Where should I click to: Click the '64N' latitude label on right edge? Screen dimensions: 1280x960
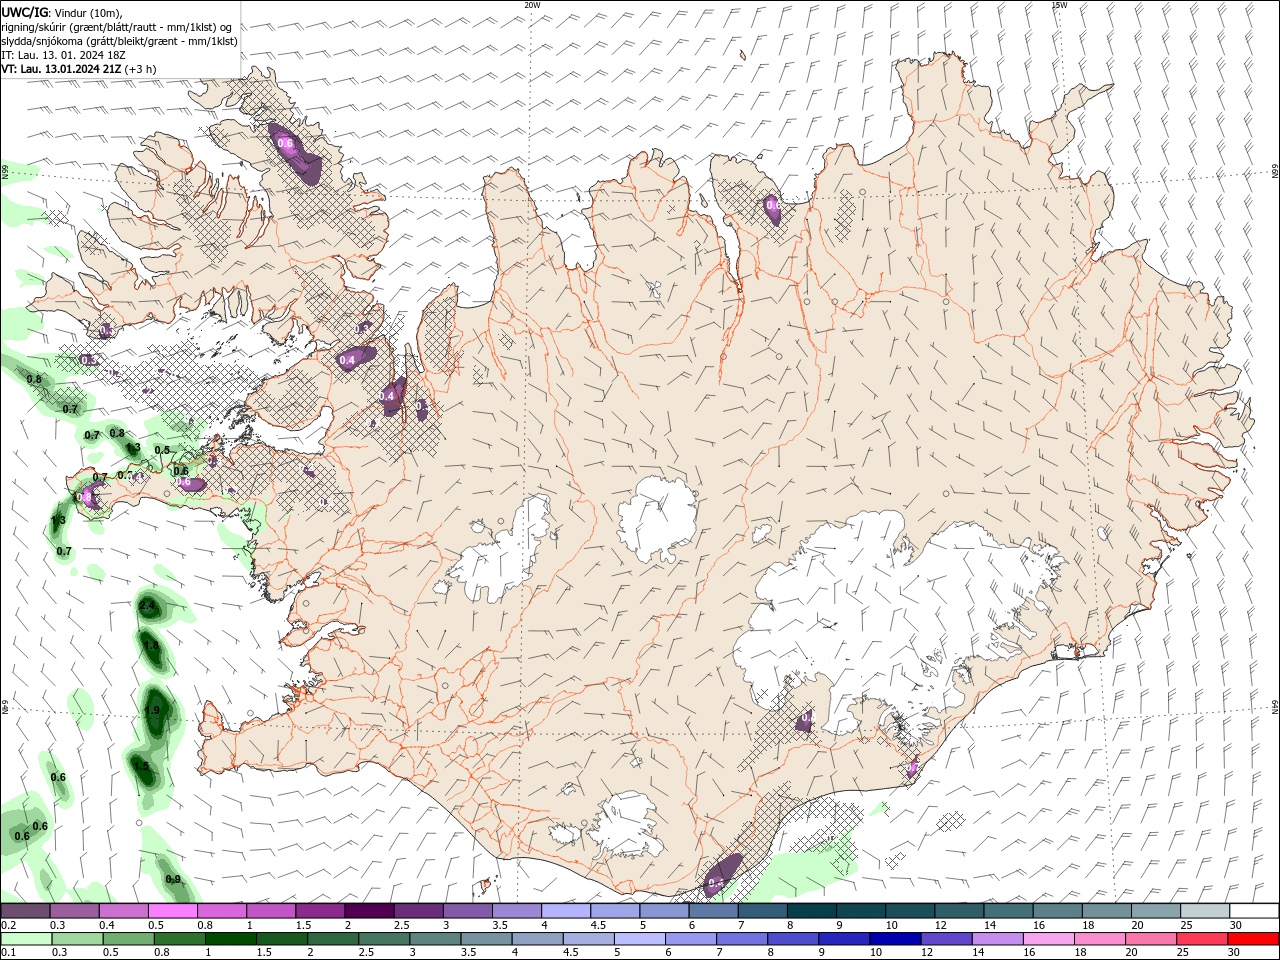1275,706
